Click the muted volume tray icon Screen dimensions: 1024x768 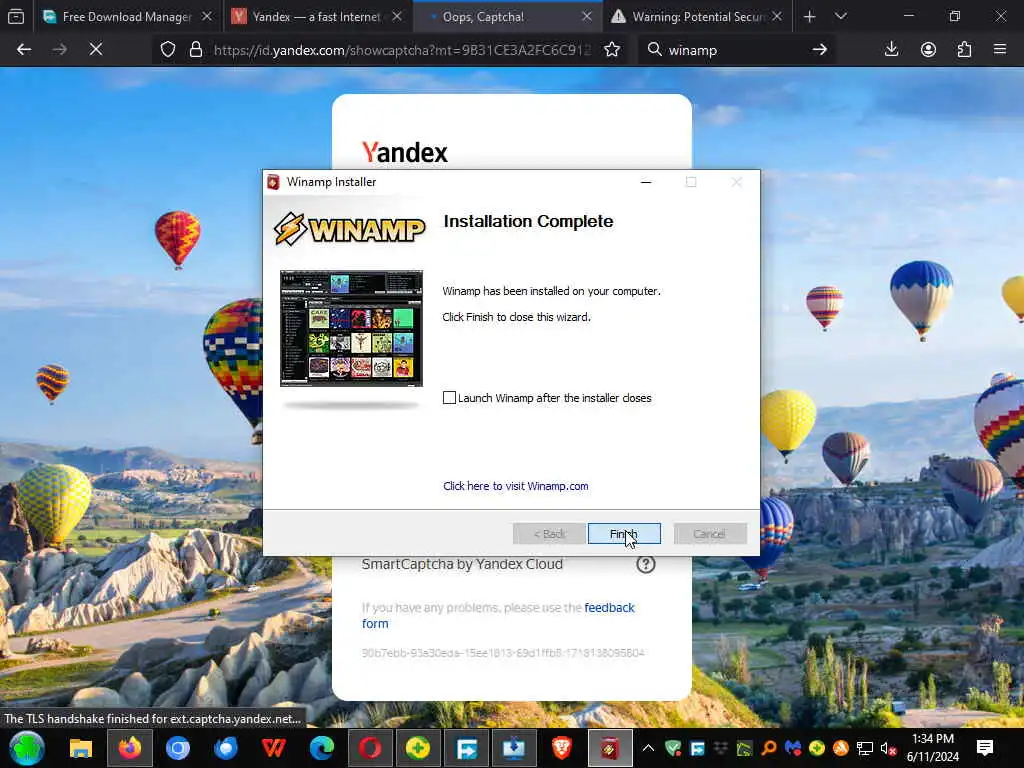point(888,748)
